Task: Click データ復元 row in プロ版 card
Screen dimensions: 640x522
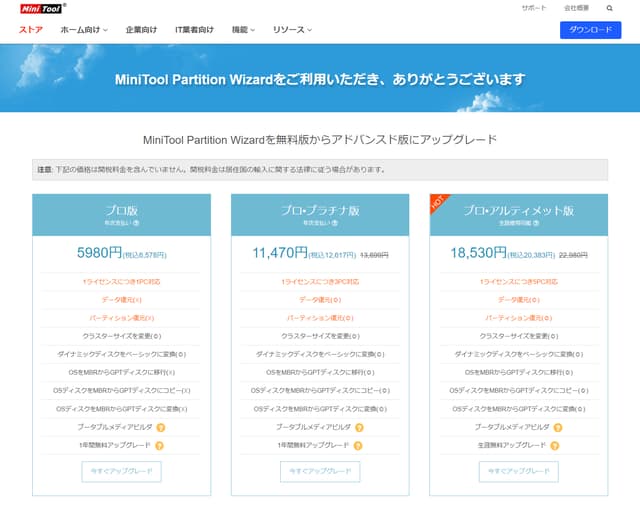Action: [x=122, y=300]
